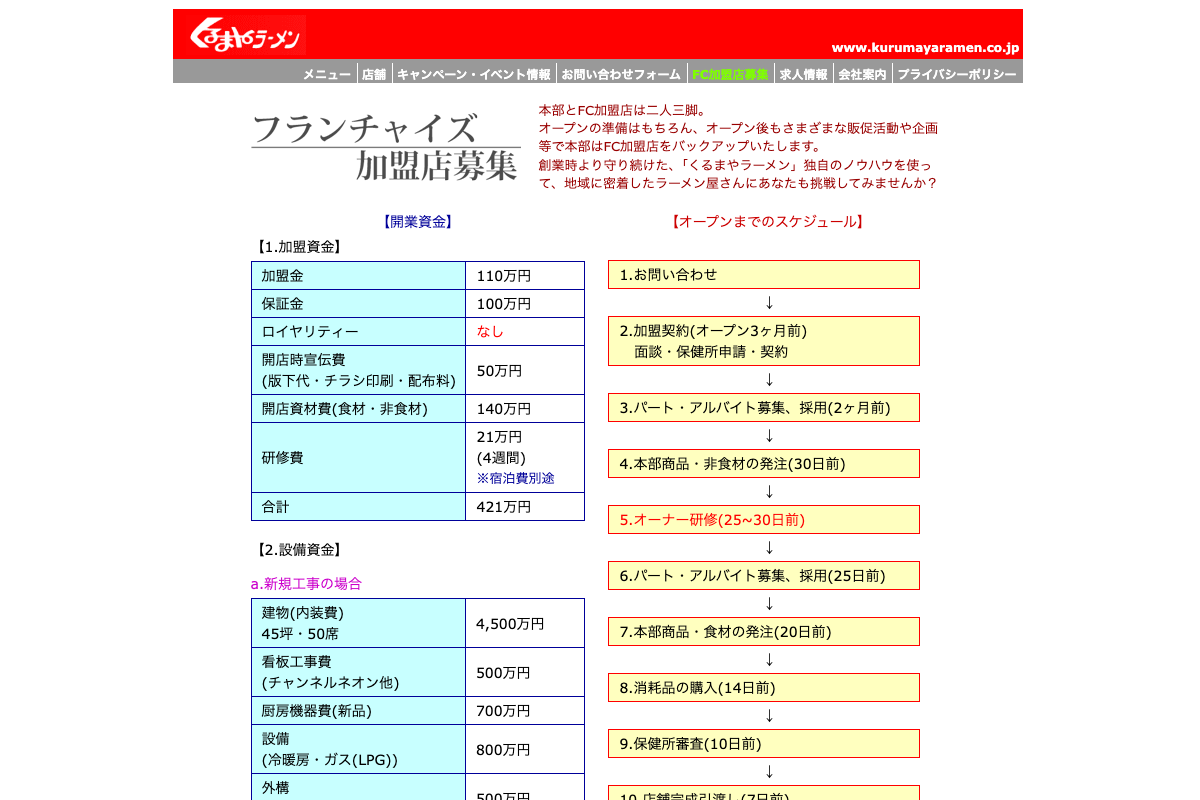Viewport: 1200px width, 800px height.
Task: Click step 6 パート・アルバイト募集(25日前)
Action: click(x=764, y=576)
